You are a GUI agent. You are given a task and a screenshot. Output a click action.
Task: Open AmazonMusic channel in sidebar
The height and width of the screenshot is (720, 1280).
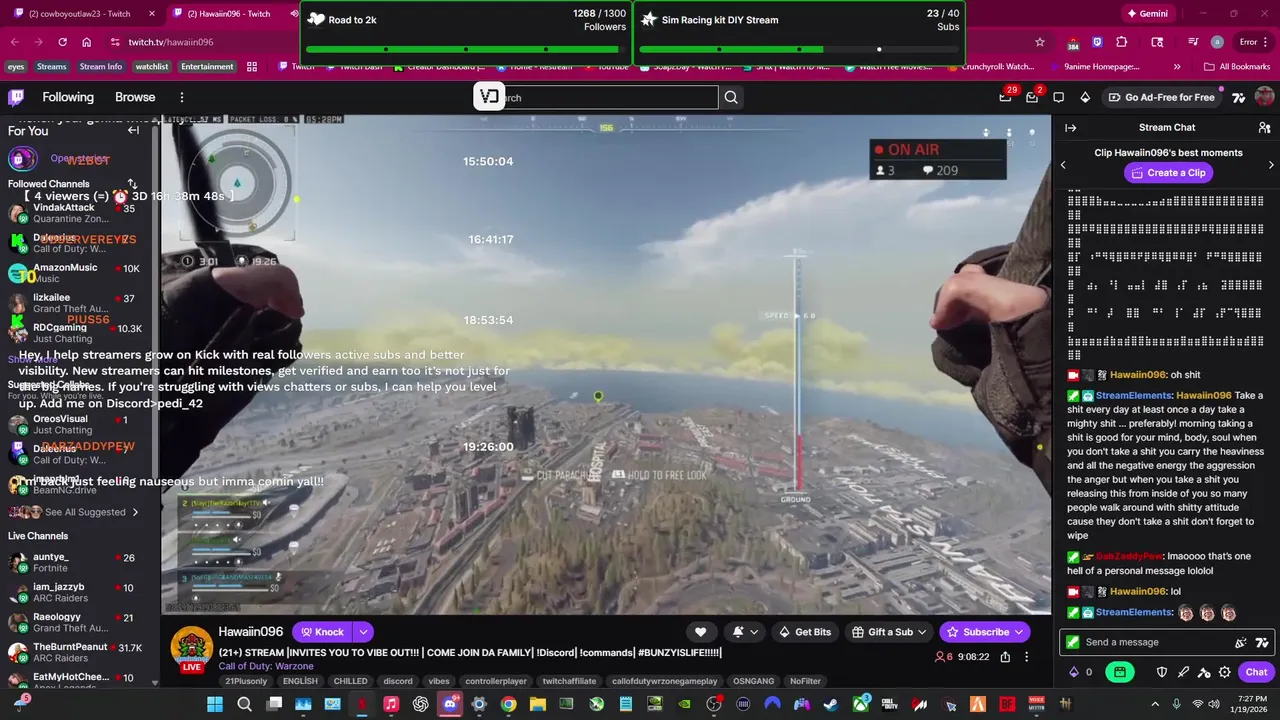pos(80,273)
